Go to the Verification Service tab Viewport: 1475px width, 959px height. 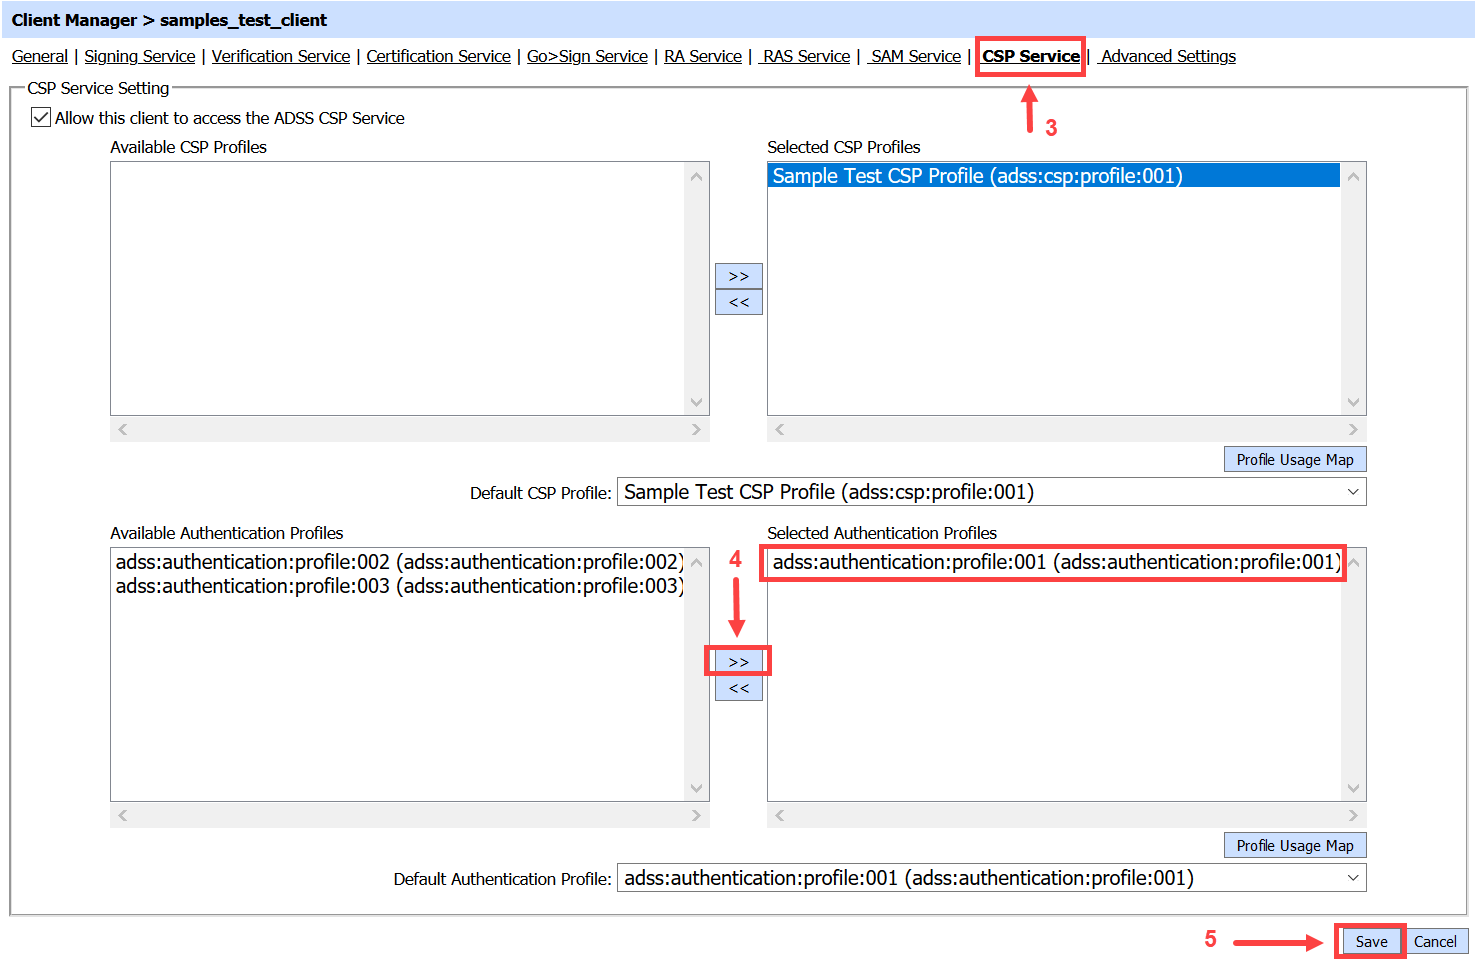pos(281,56)
